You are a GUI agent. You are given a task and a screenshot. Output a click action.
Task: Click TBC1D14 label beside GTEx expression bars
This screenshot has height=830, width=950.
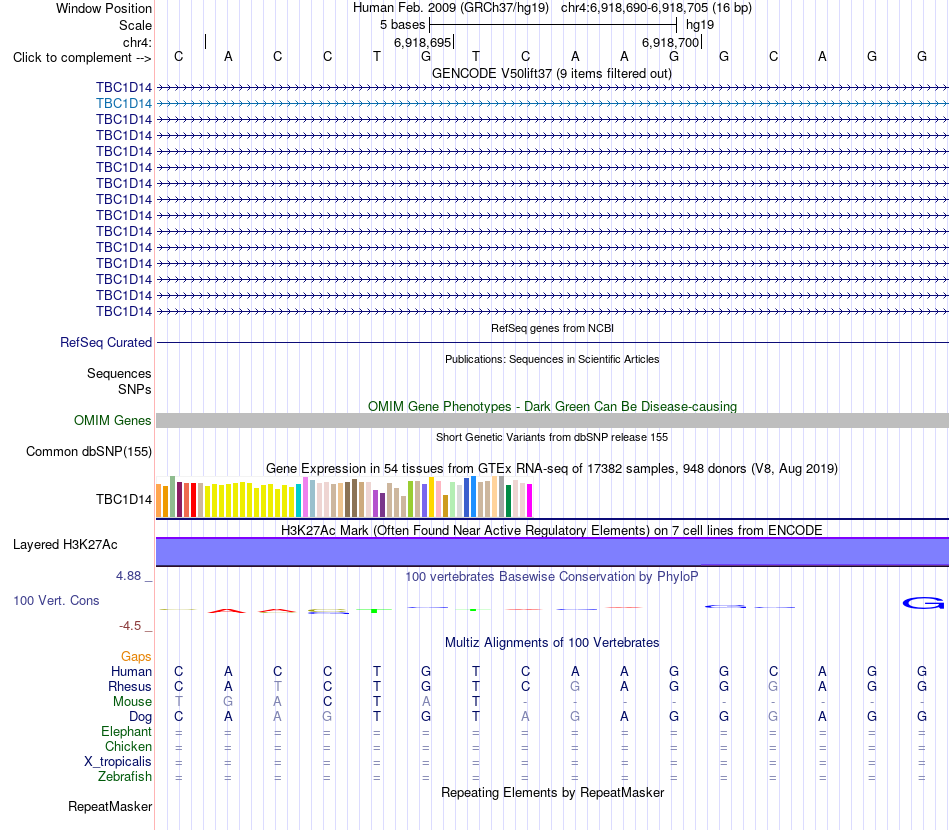pyautogui.click(x=124, y=499)
